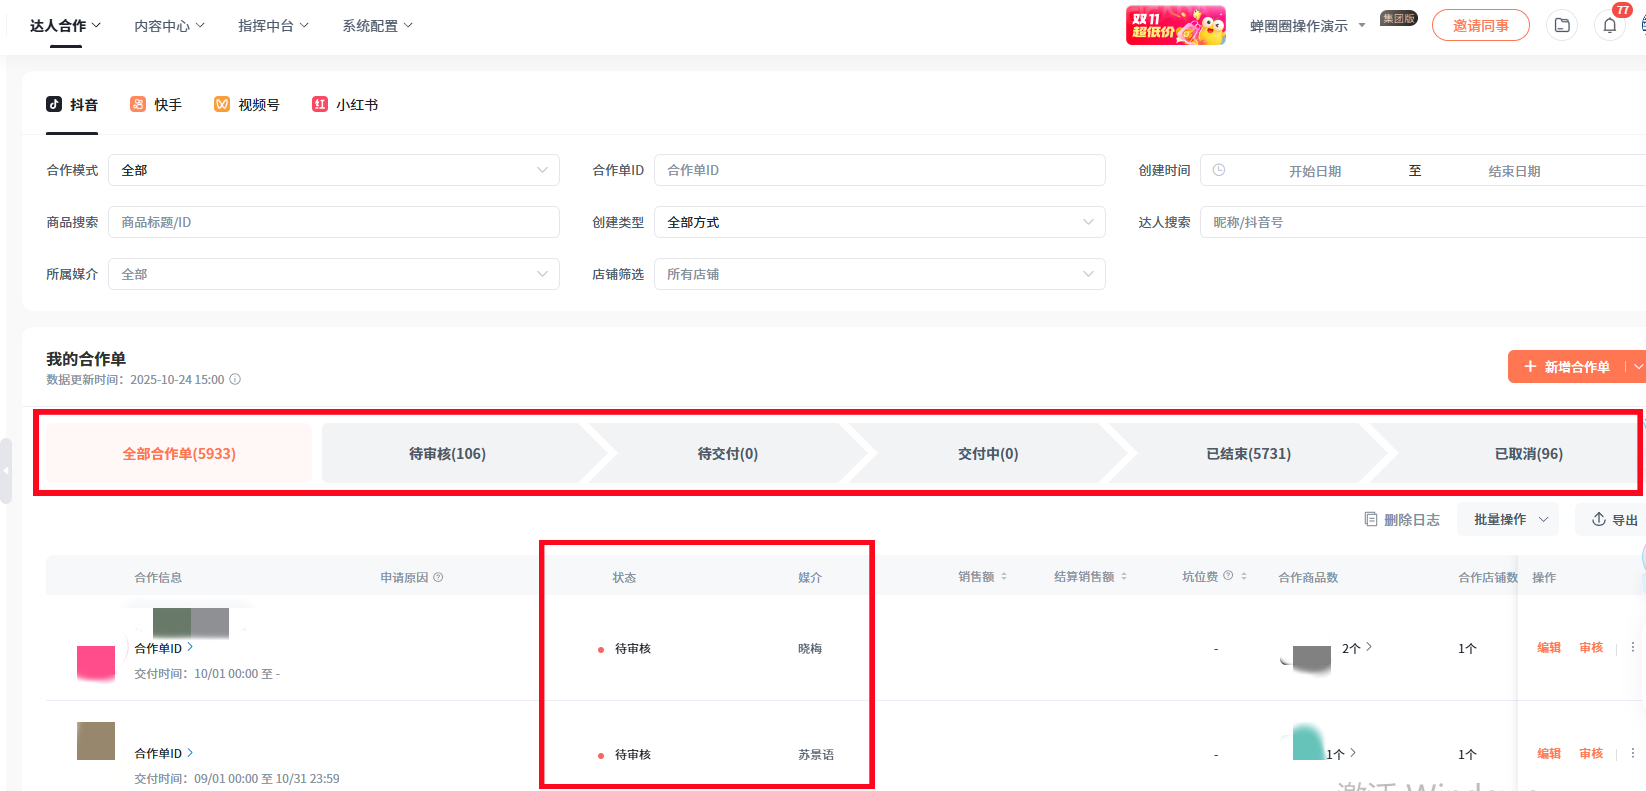Click the info icon beside data update time

(x=235, y=380)
